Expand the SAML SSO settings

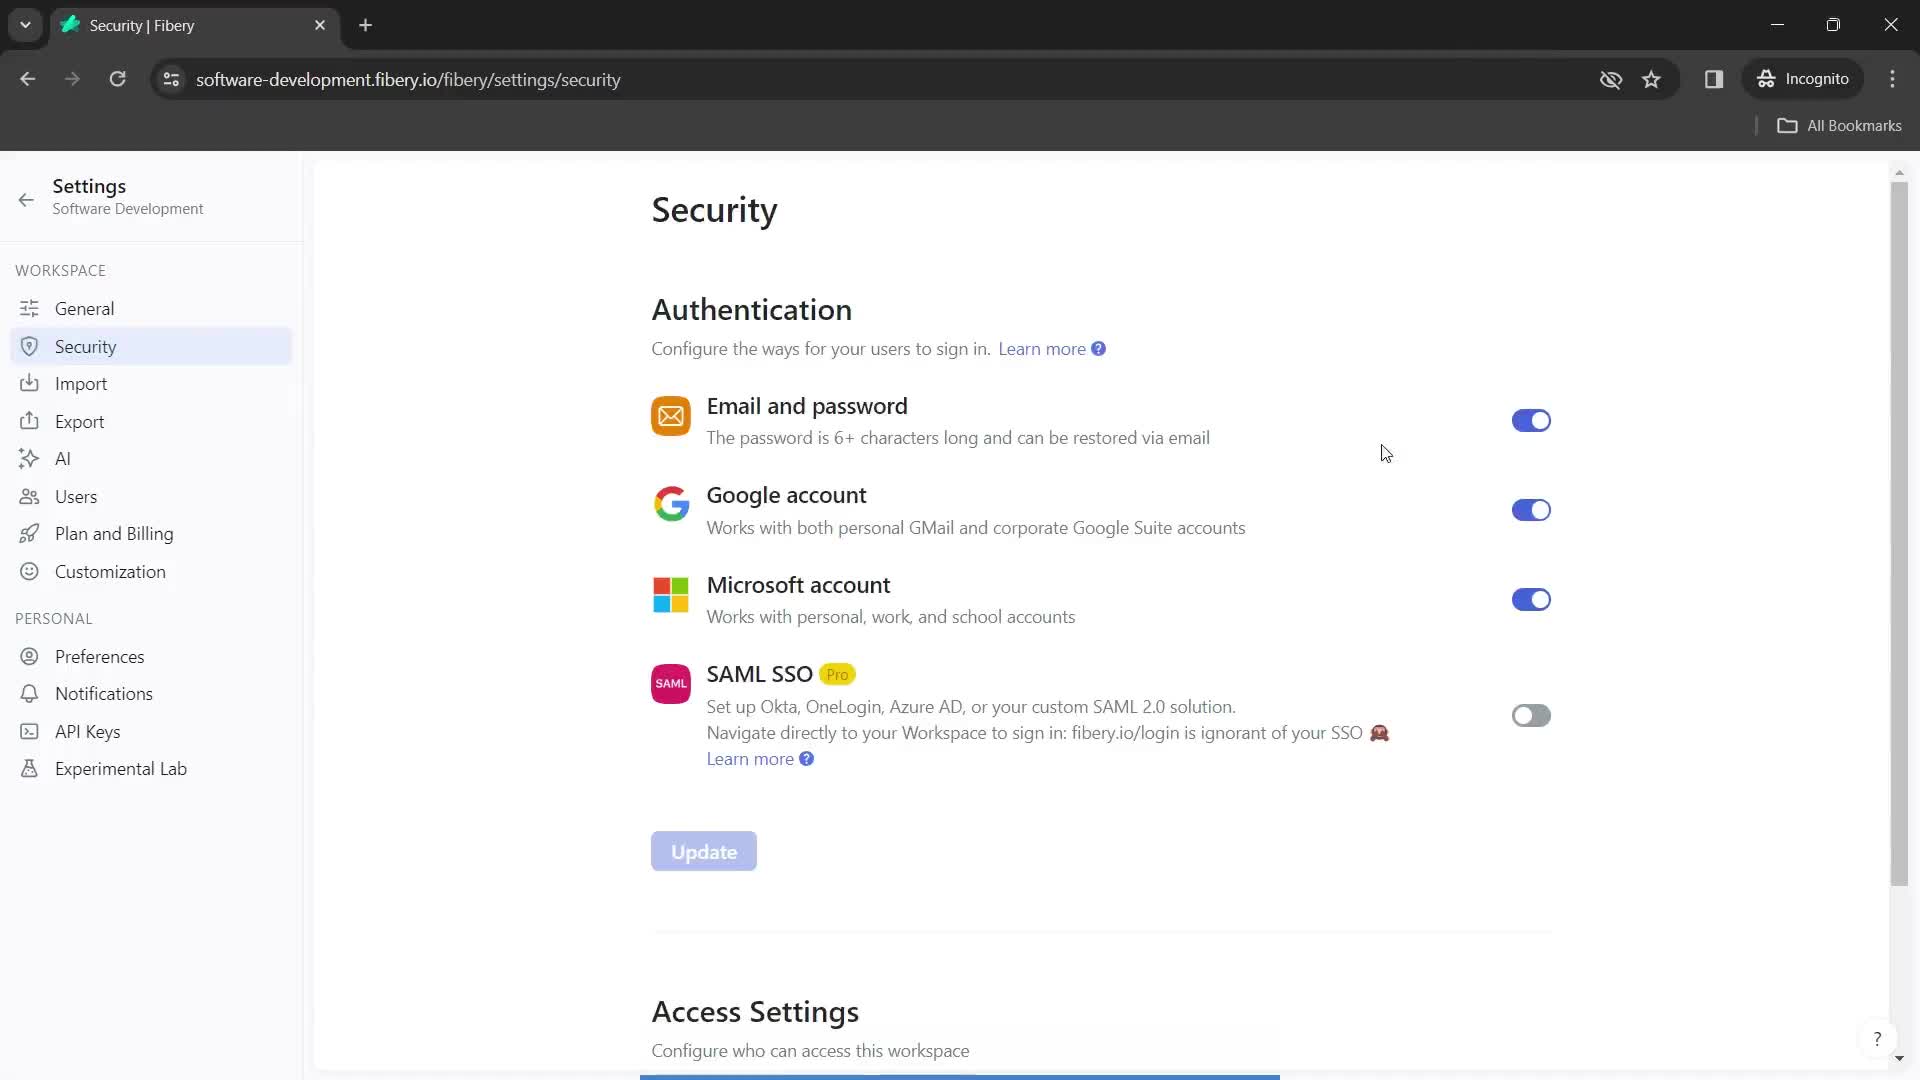(x=1532, y=715)
